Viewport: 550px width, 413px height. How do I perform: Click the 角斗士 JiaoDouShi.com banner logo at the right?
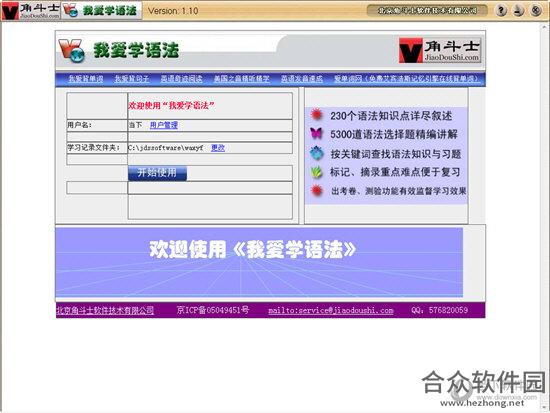pos(440,50)
